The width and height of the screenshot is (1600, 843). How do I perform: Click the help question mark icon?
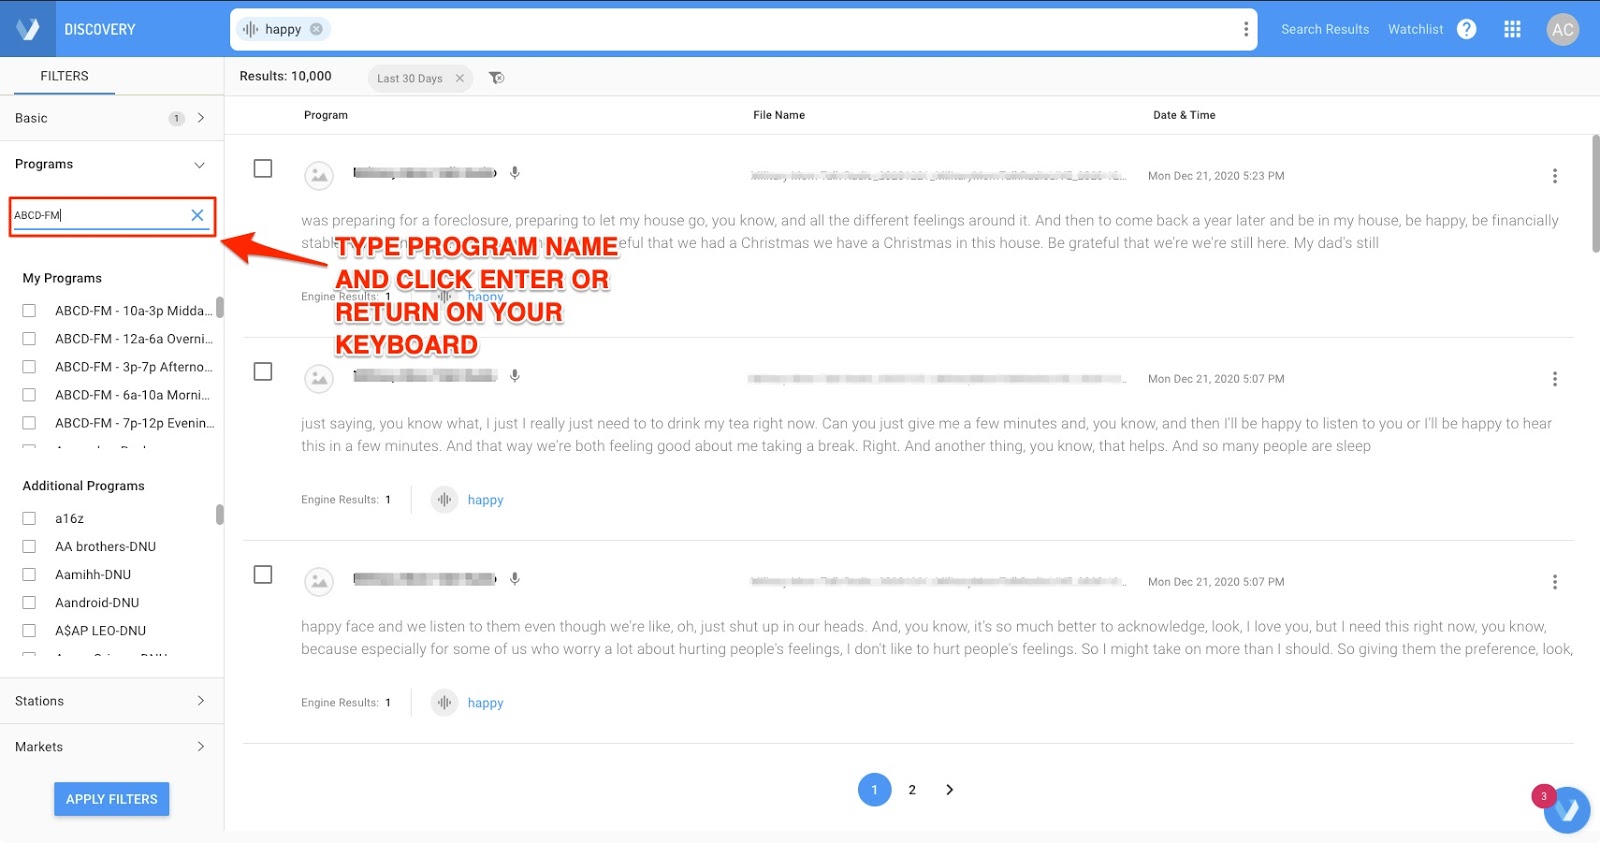click(1466, 29)
